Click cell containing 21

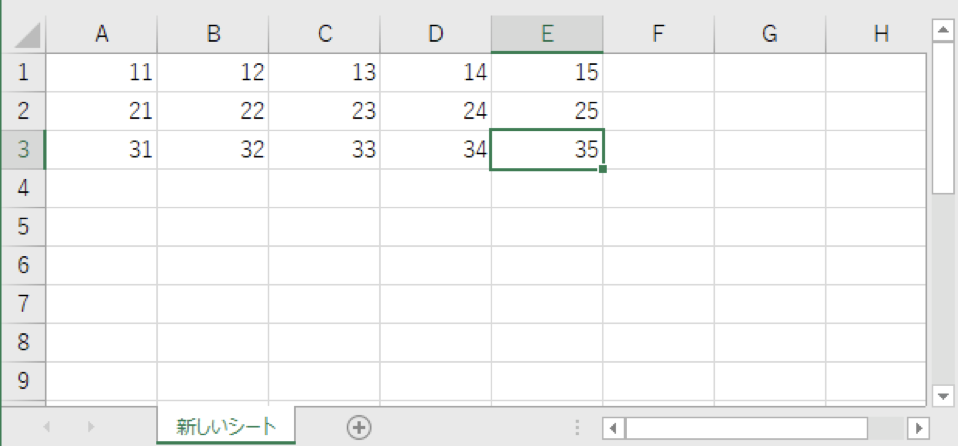pyautogui.click(x=101, y=111)
